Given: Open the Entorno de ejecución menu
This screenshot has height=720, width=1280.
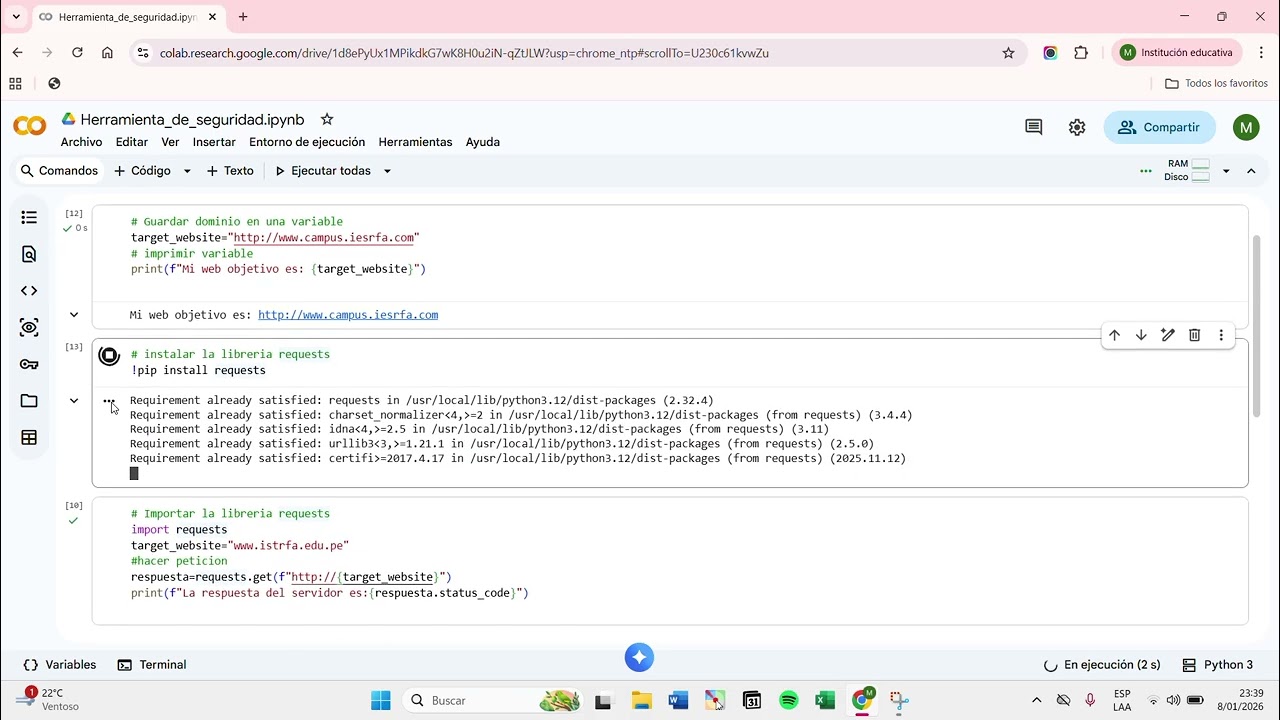Looking at the screenshot, I should (x=307, y=142).
